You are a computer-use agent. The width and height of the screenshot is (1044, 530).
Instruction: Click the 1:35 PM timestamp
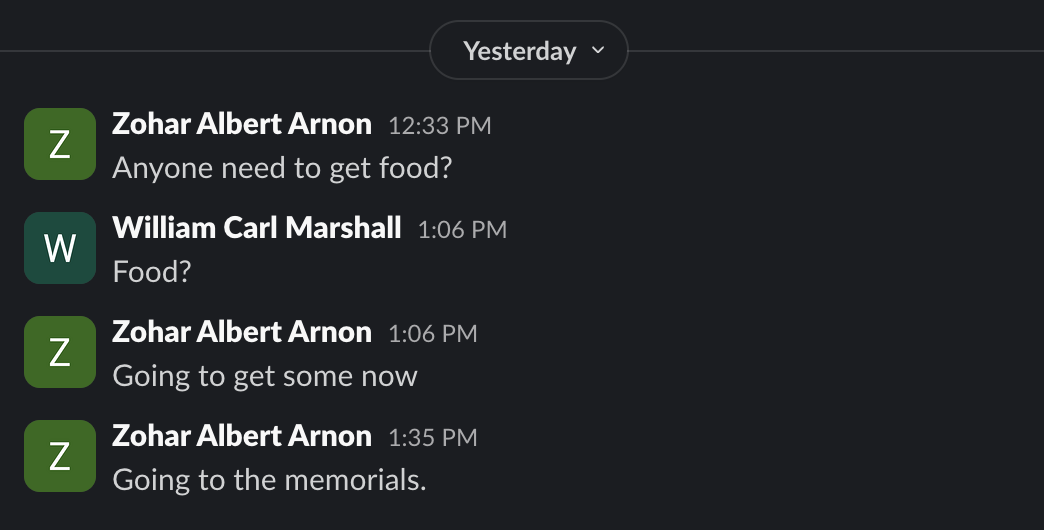[x=433, y=438]
